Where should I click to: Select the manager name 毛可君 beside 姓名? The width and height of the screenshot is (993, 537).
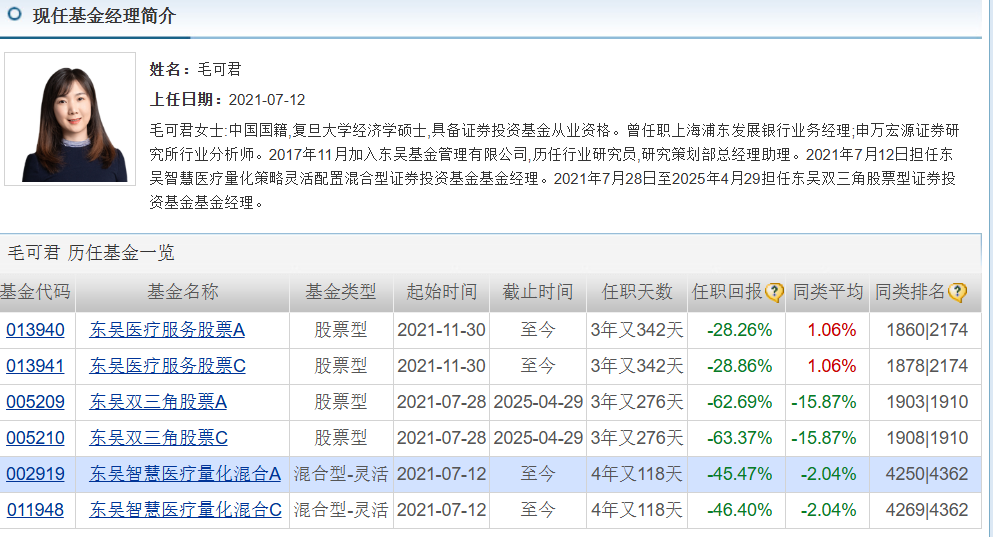click(219, 70)
